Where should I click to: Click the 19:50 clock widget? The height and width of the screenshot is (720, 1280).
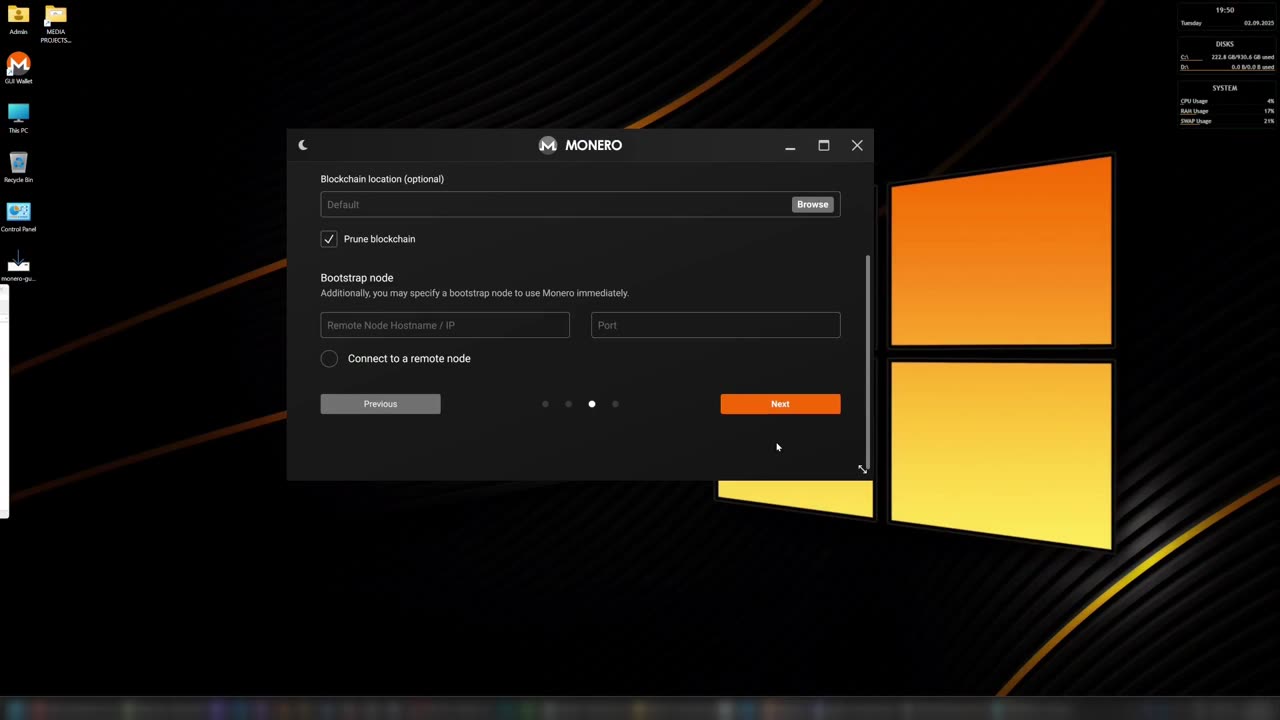click(x=1225, y=10)
